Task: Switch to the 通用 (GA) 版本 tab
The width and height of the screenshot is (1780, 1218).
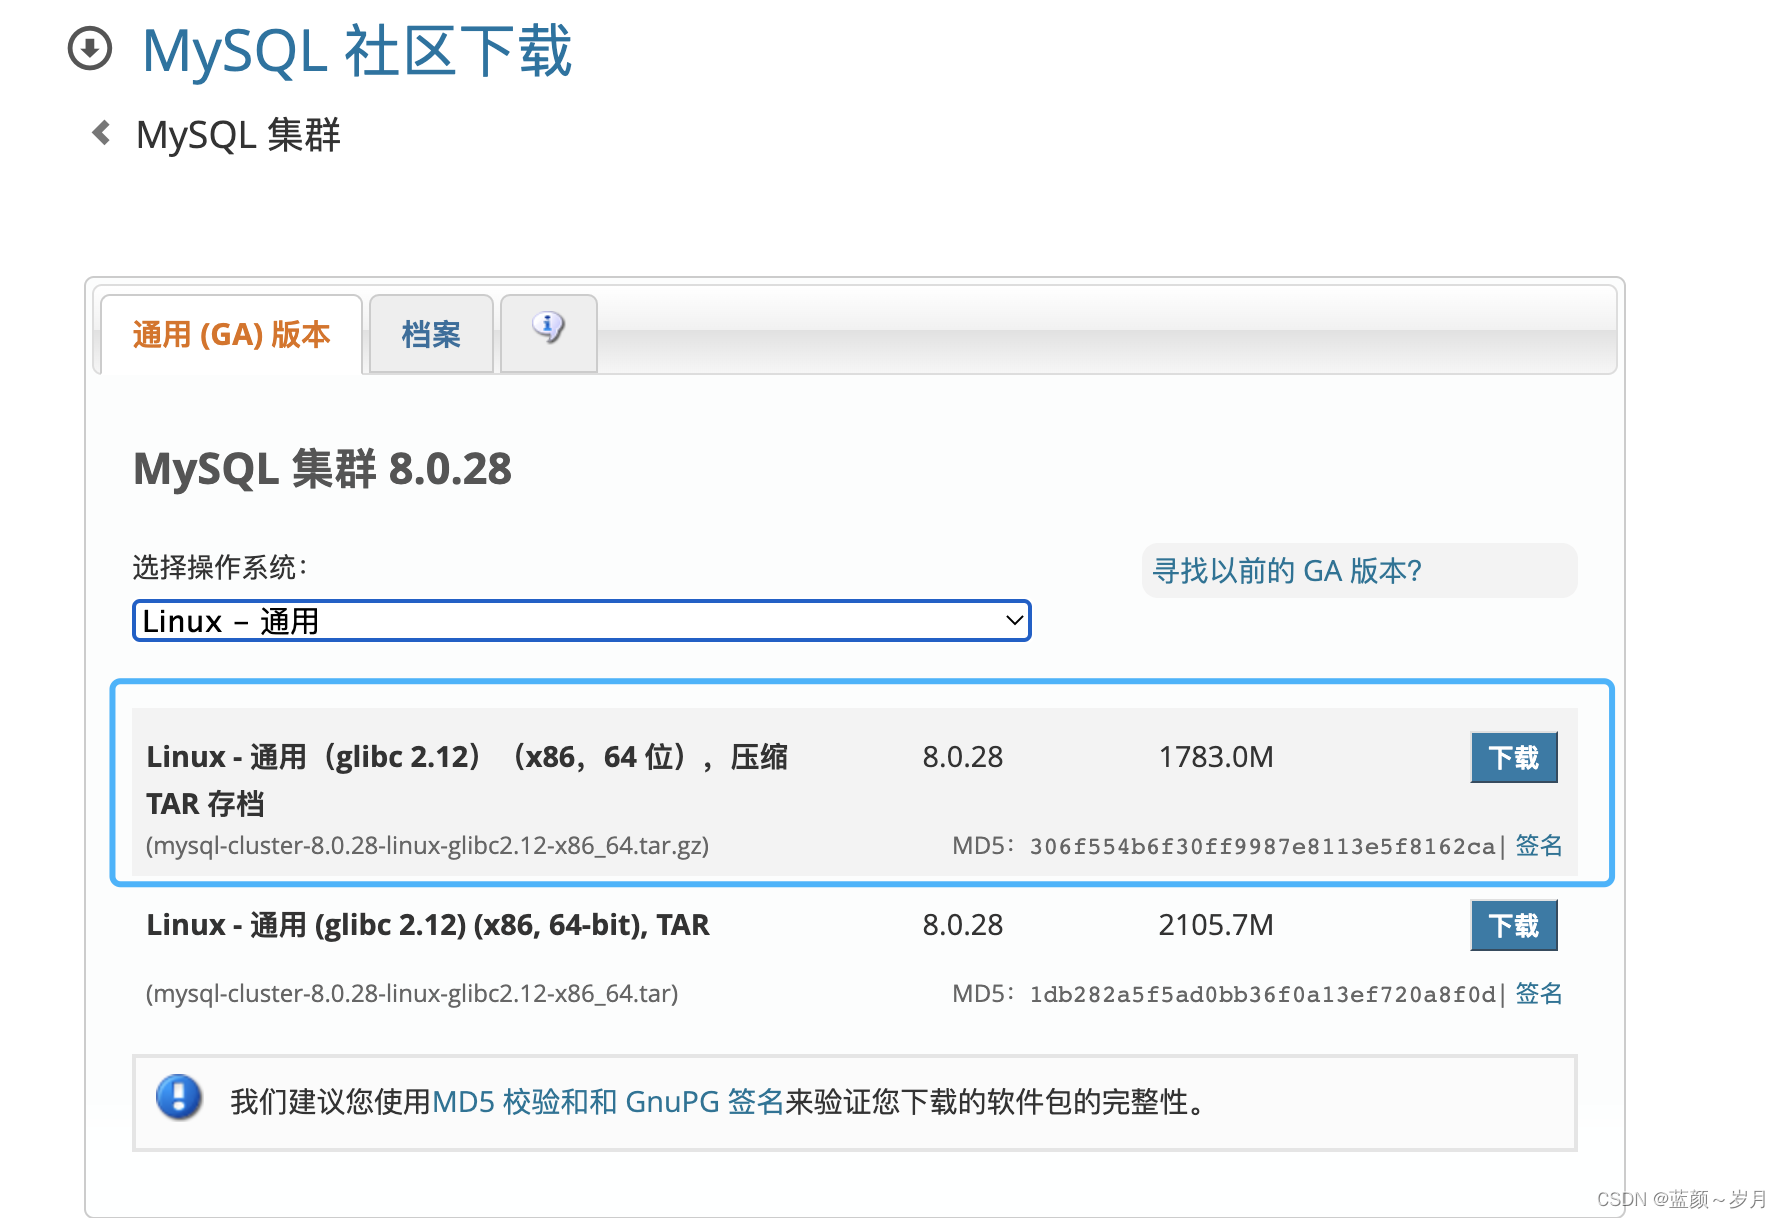Action: click(231, 335)
